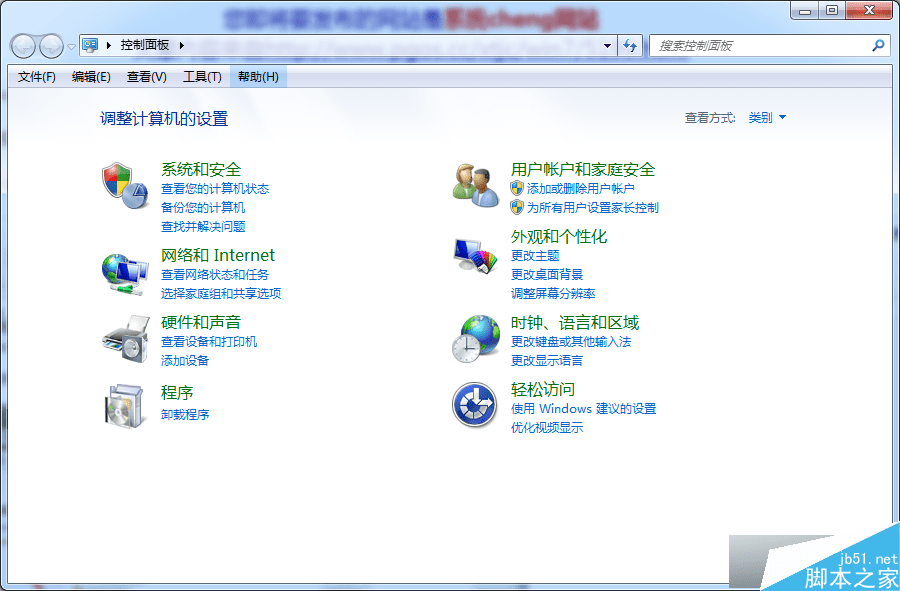Open the 查看(V) menu
The height and width of the screenshot is (591, 900).
pyautogui.click(x=145, y=76)
